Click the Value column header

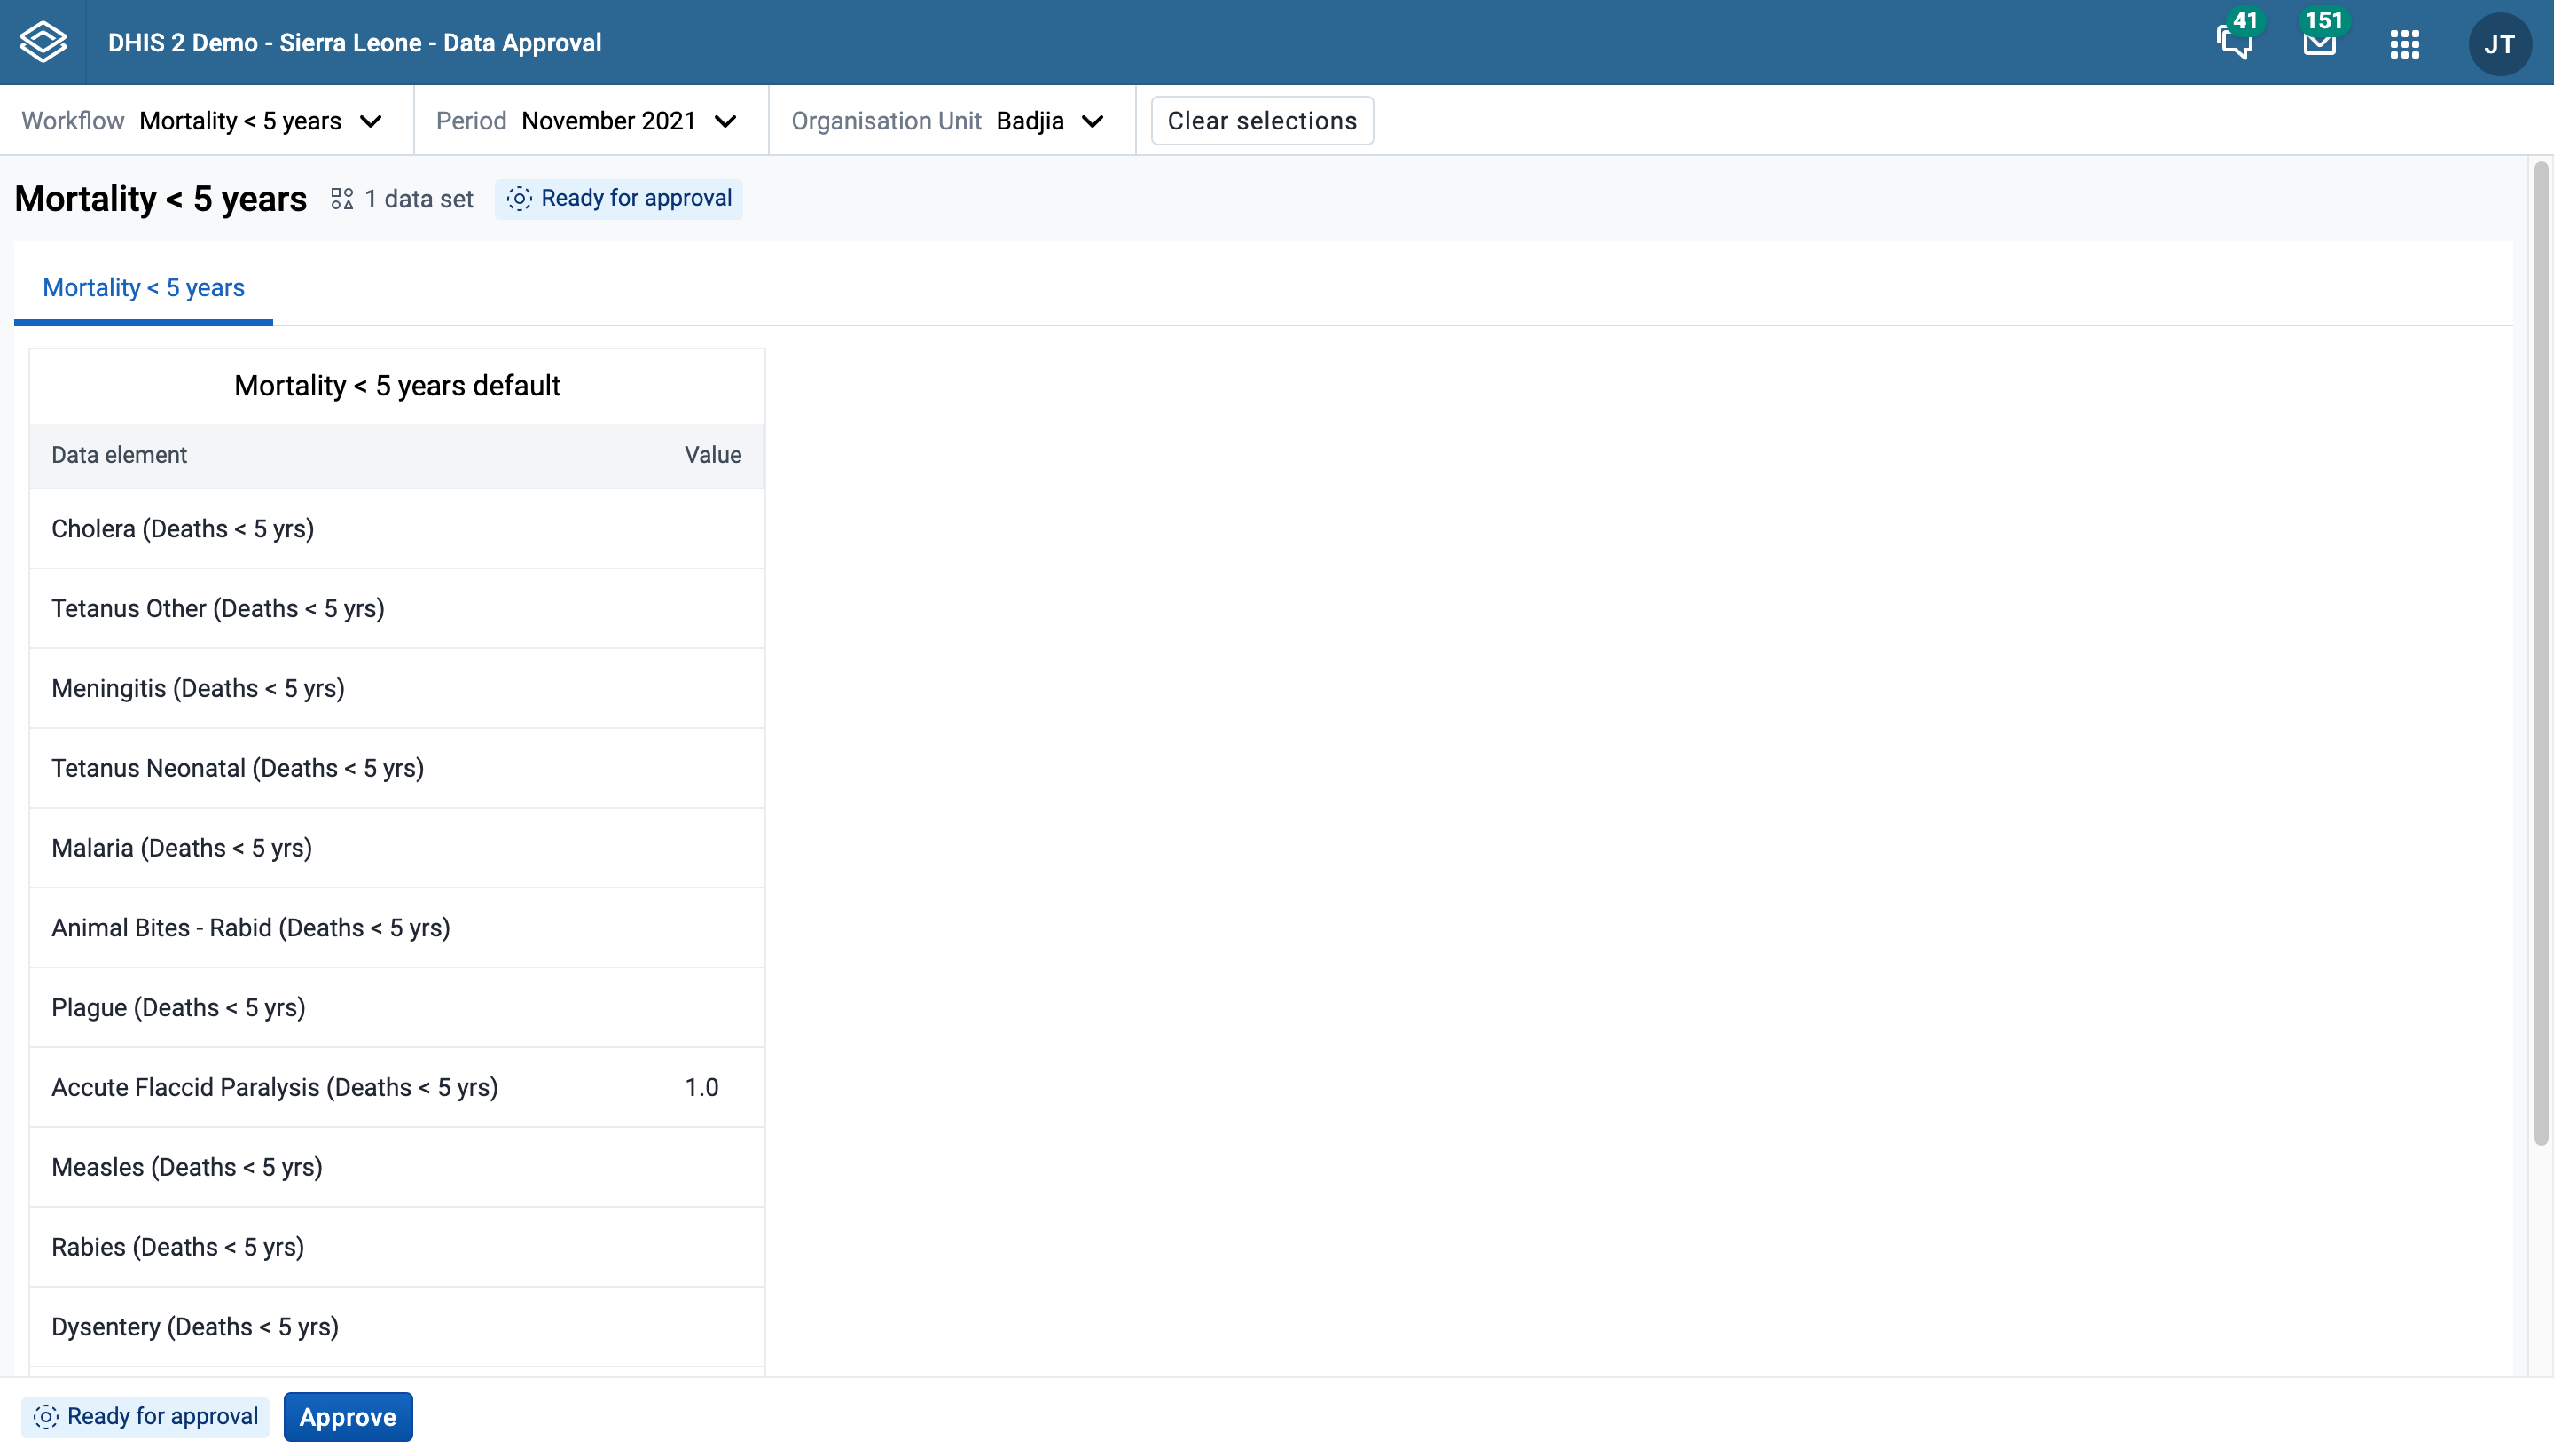pyautogui.click(x=713, y=456)
